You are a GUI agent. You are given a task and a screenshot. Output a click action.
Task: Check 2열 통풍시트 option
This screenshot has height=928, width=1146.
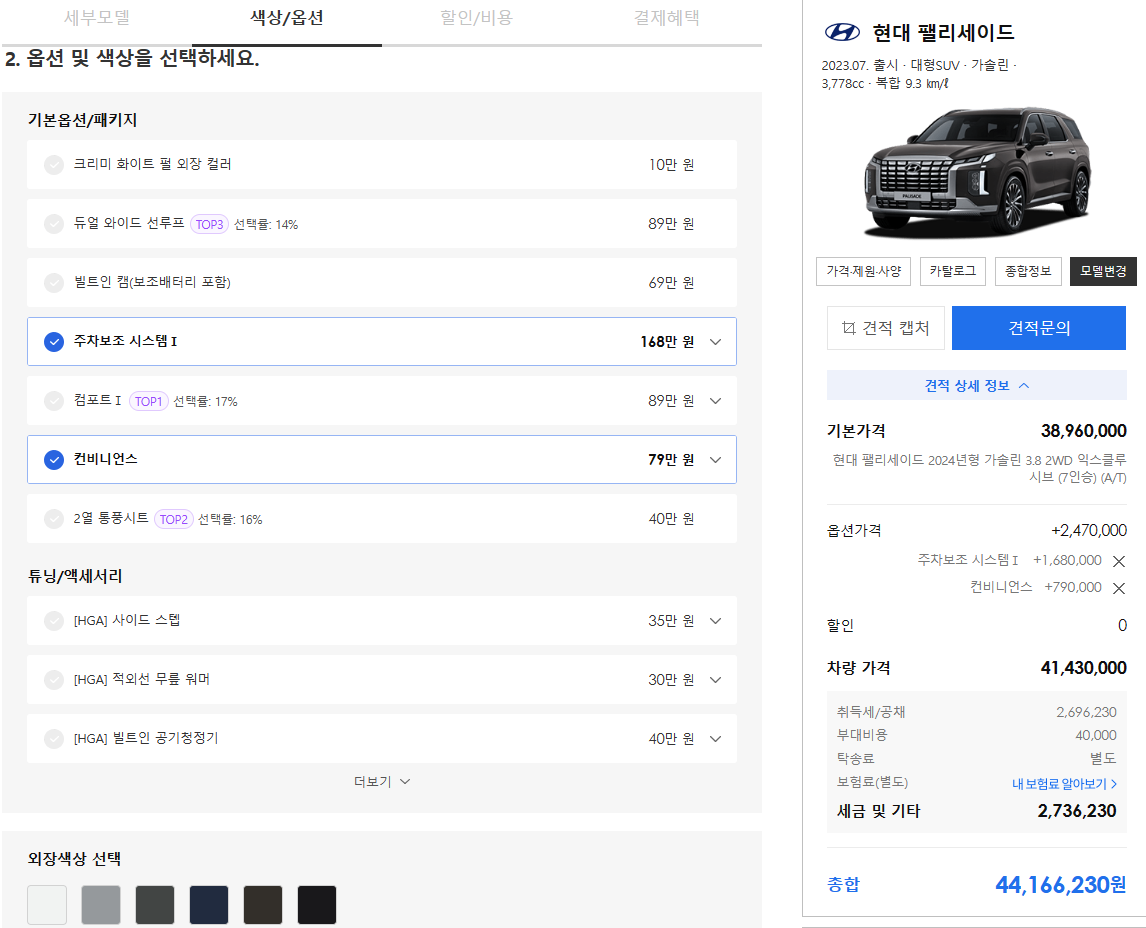[x=53, y=519]
